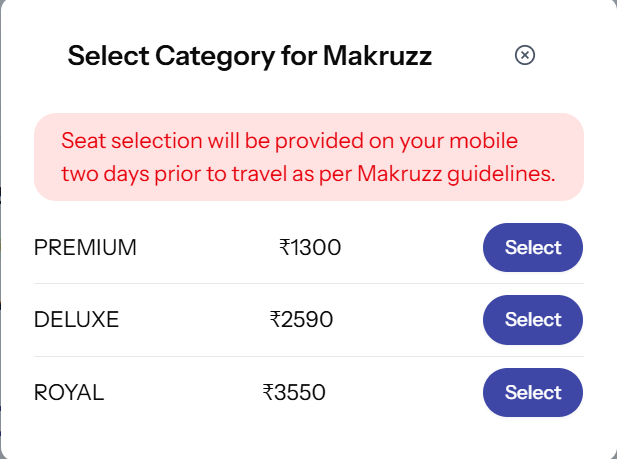
Task: Choose the DELUXE ₹2590 Select button
Action: (x=533, y=320)
